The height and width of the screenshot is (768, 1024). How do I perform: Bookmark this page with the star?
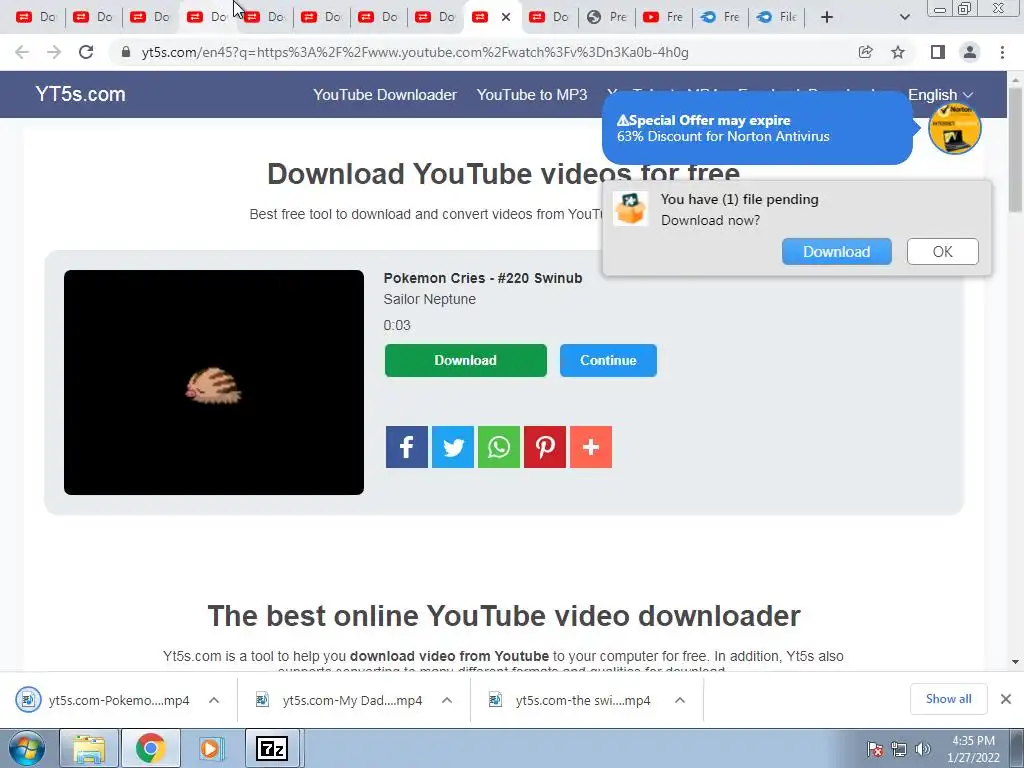click(898, 52)
